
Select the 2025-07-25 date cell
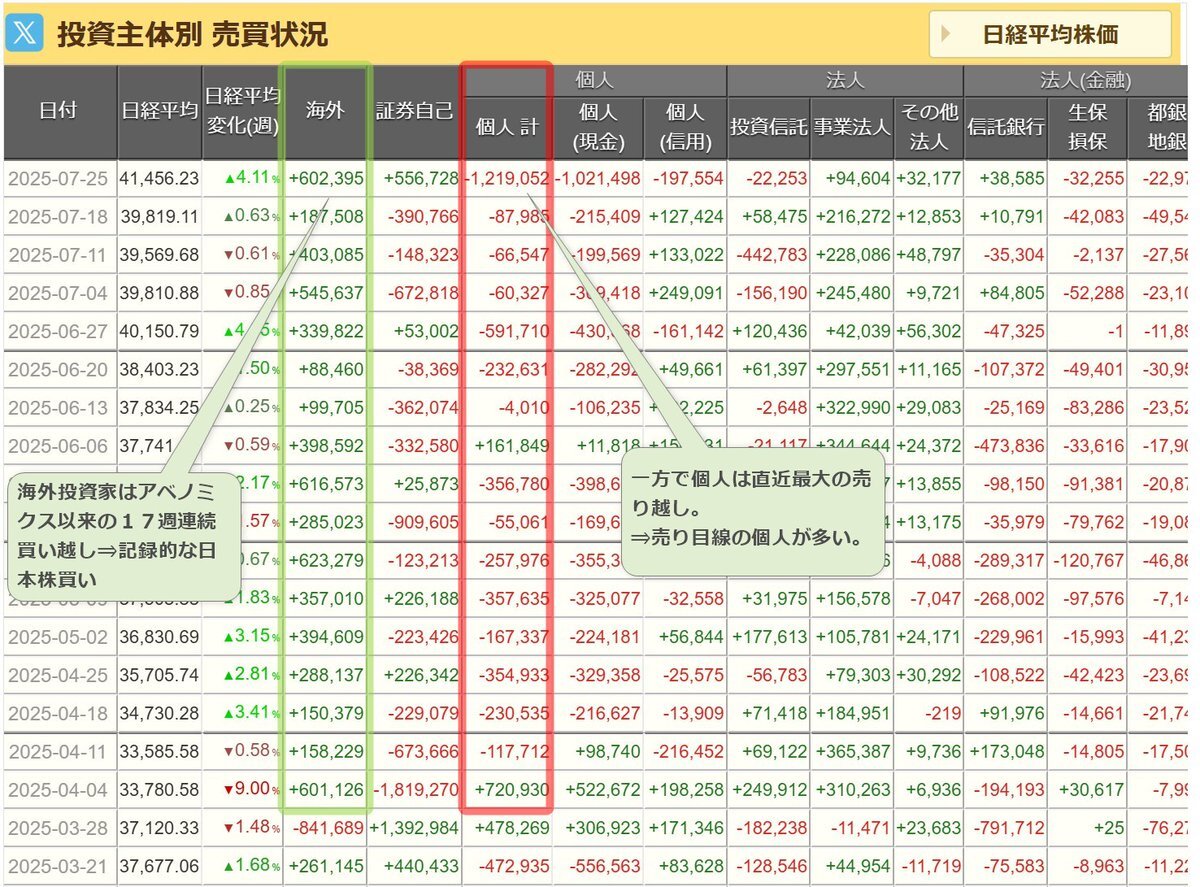pyautogui.click(x=59, y=178)
